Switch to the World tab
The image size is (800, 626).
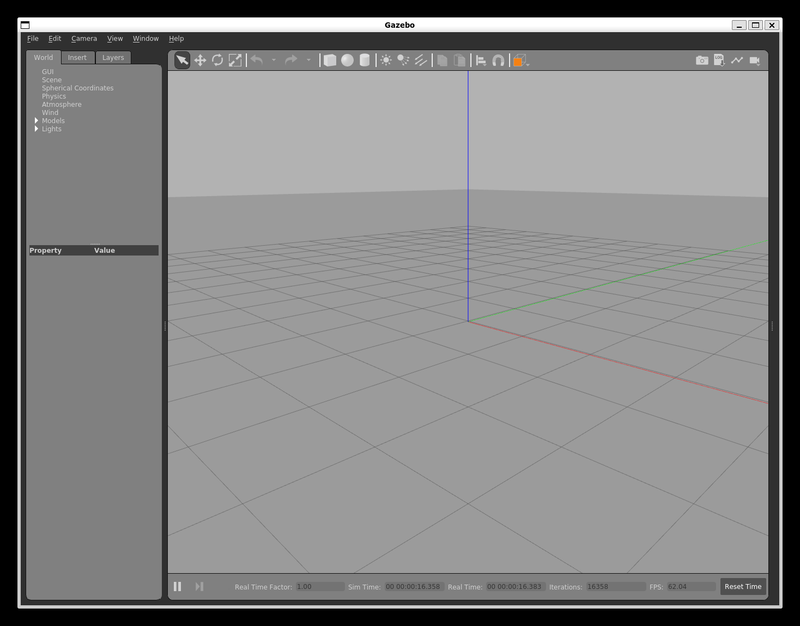tap(43, 57)
